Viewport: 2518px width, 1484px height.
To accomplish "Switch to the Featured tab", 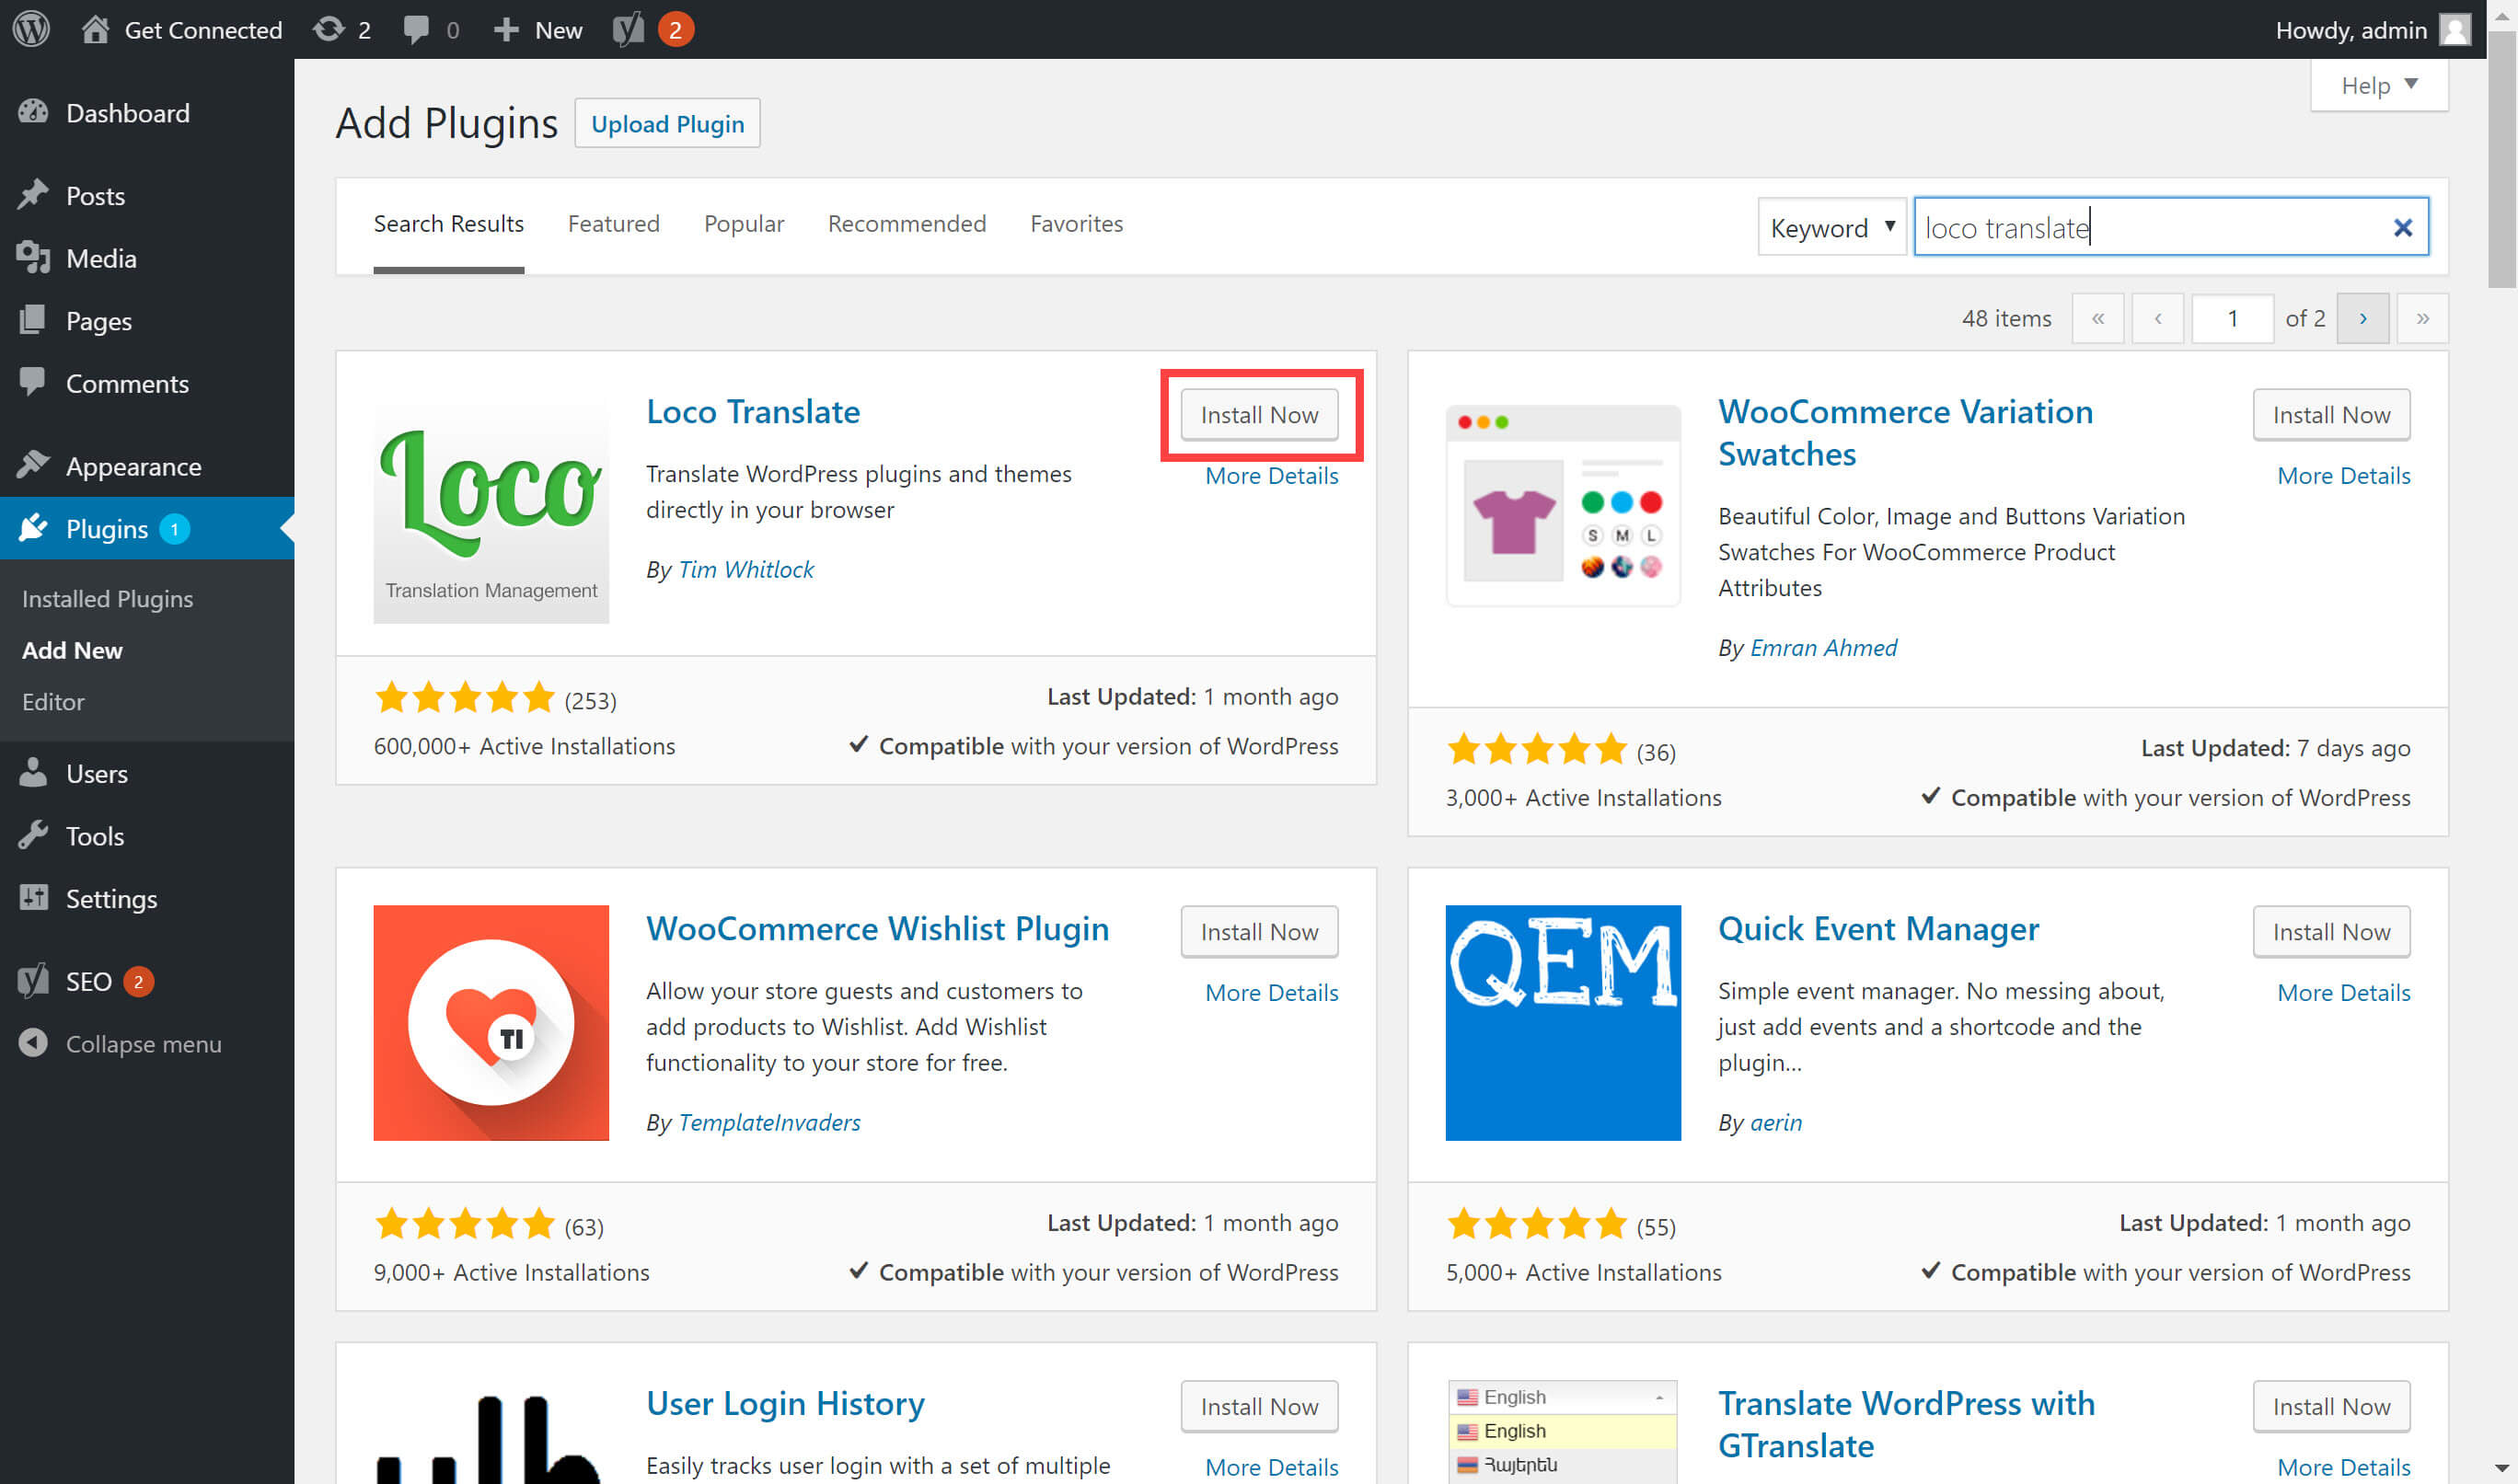I will (x=613, y=223).
